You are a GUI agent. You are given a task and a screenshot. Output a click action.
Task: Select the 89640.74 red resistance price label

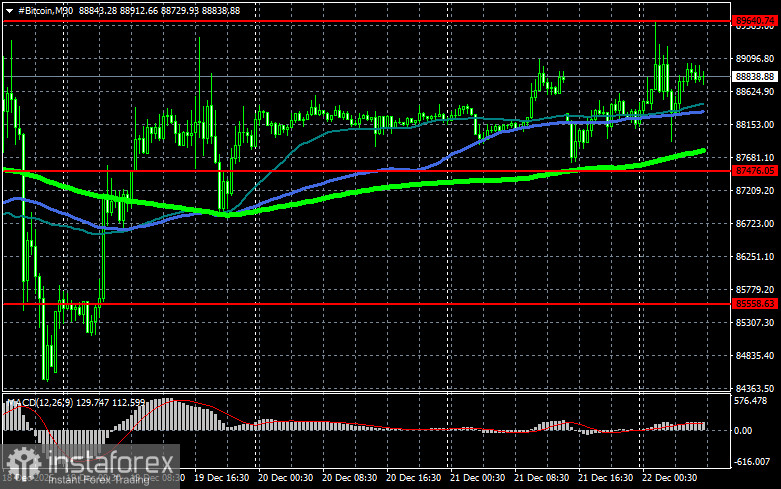pos(754,20)
